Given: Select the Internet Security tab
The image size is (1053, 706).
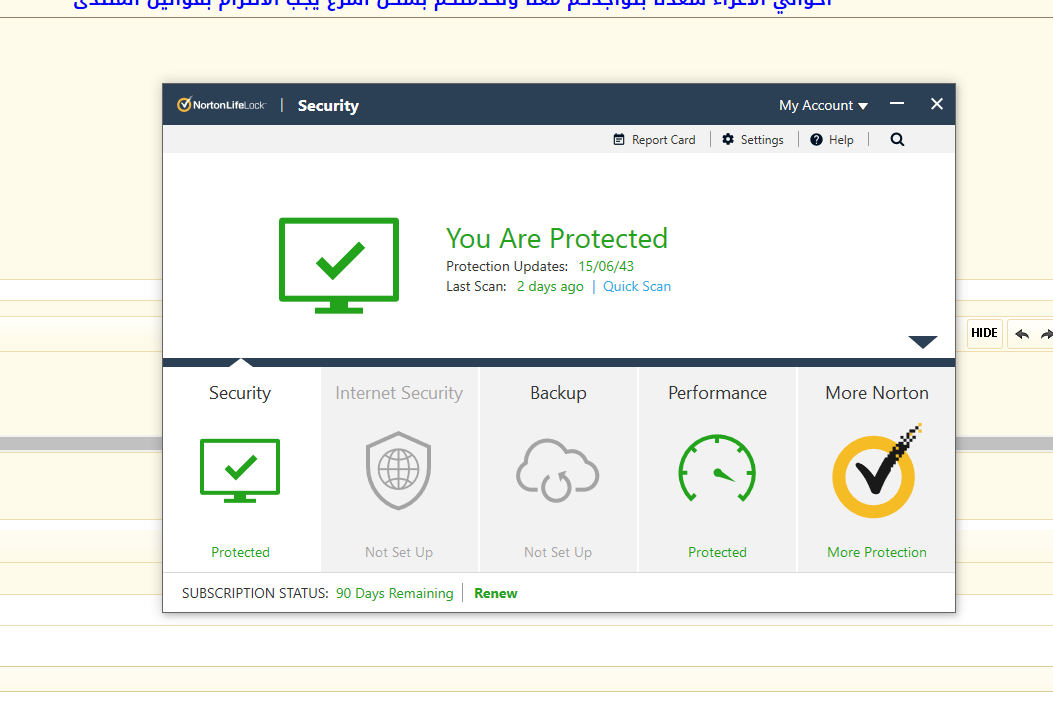Looking at the screenshot, I should [x=399, y=469].
